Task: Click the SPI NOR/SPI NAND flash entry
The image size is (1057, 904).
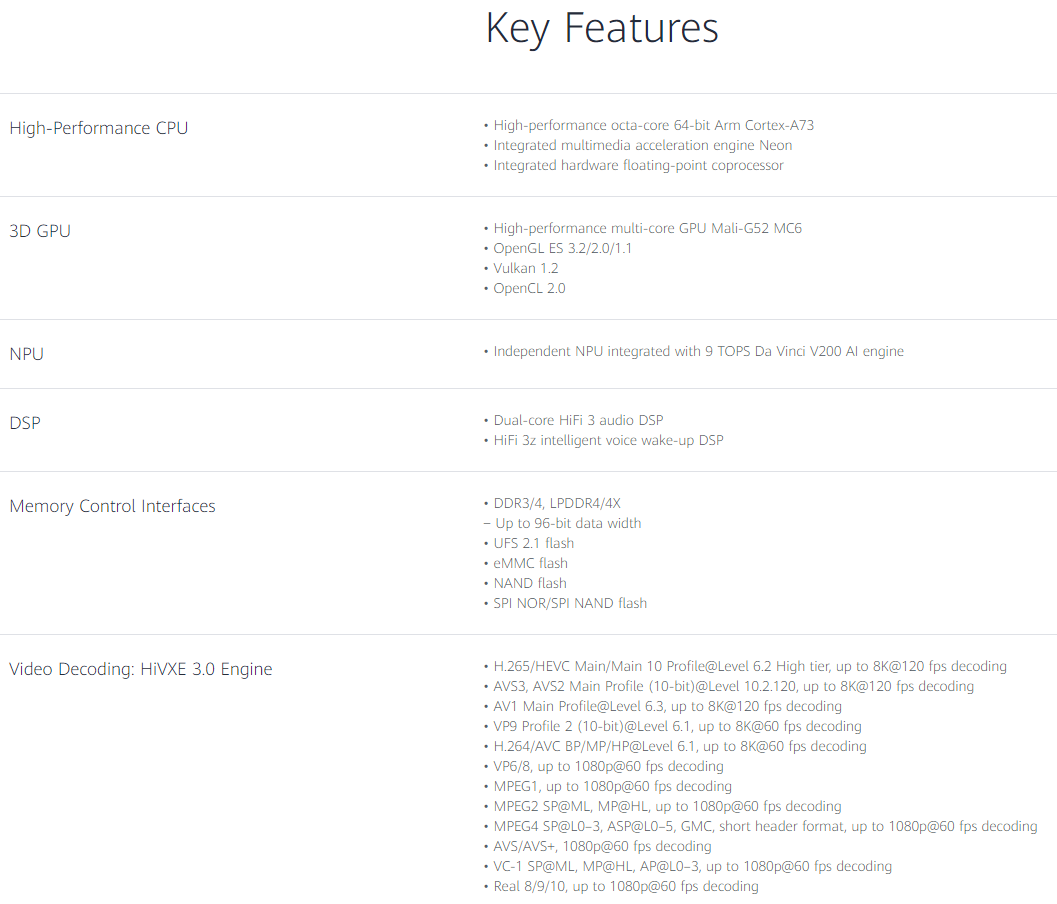Action: pyautogui.click(x=570, y=603)
